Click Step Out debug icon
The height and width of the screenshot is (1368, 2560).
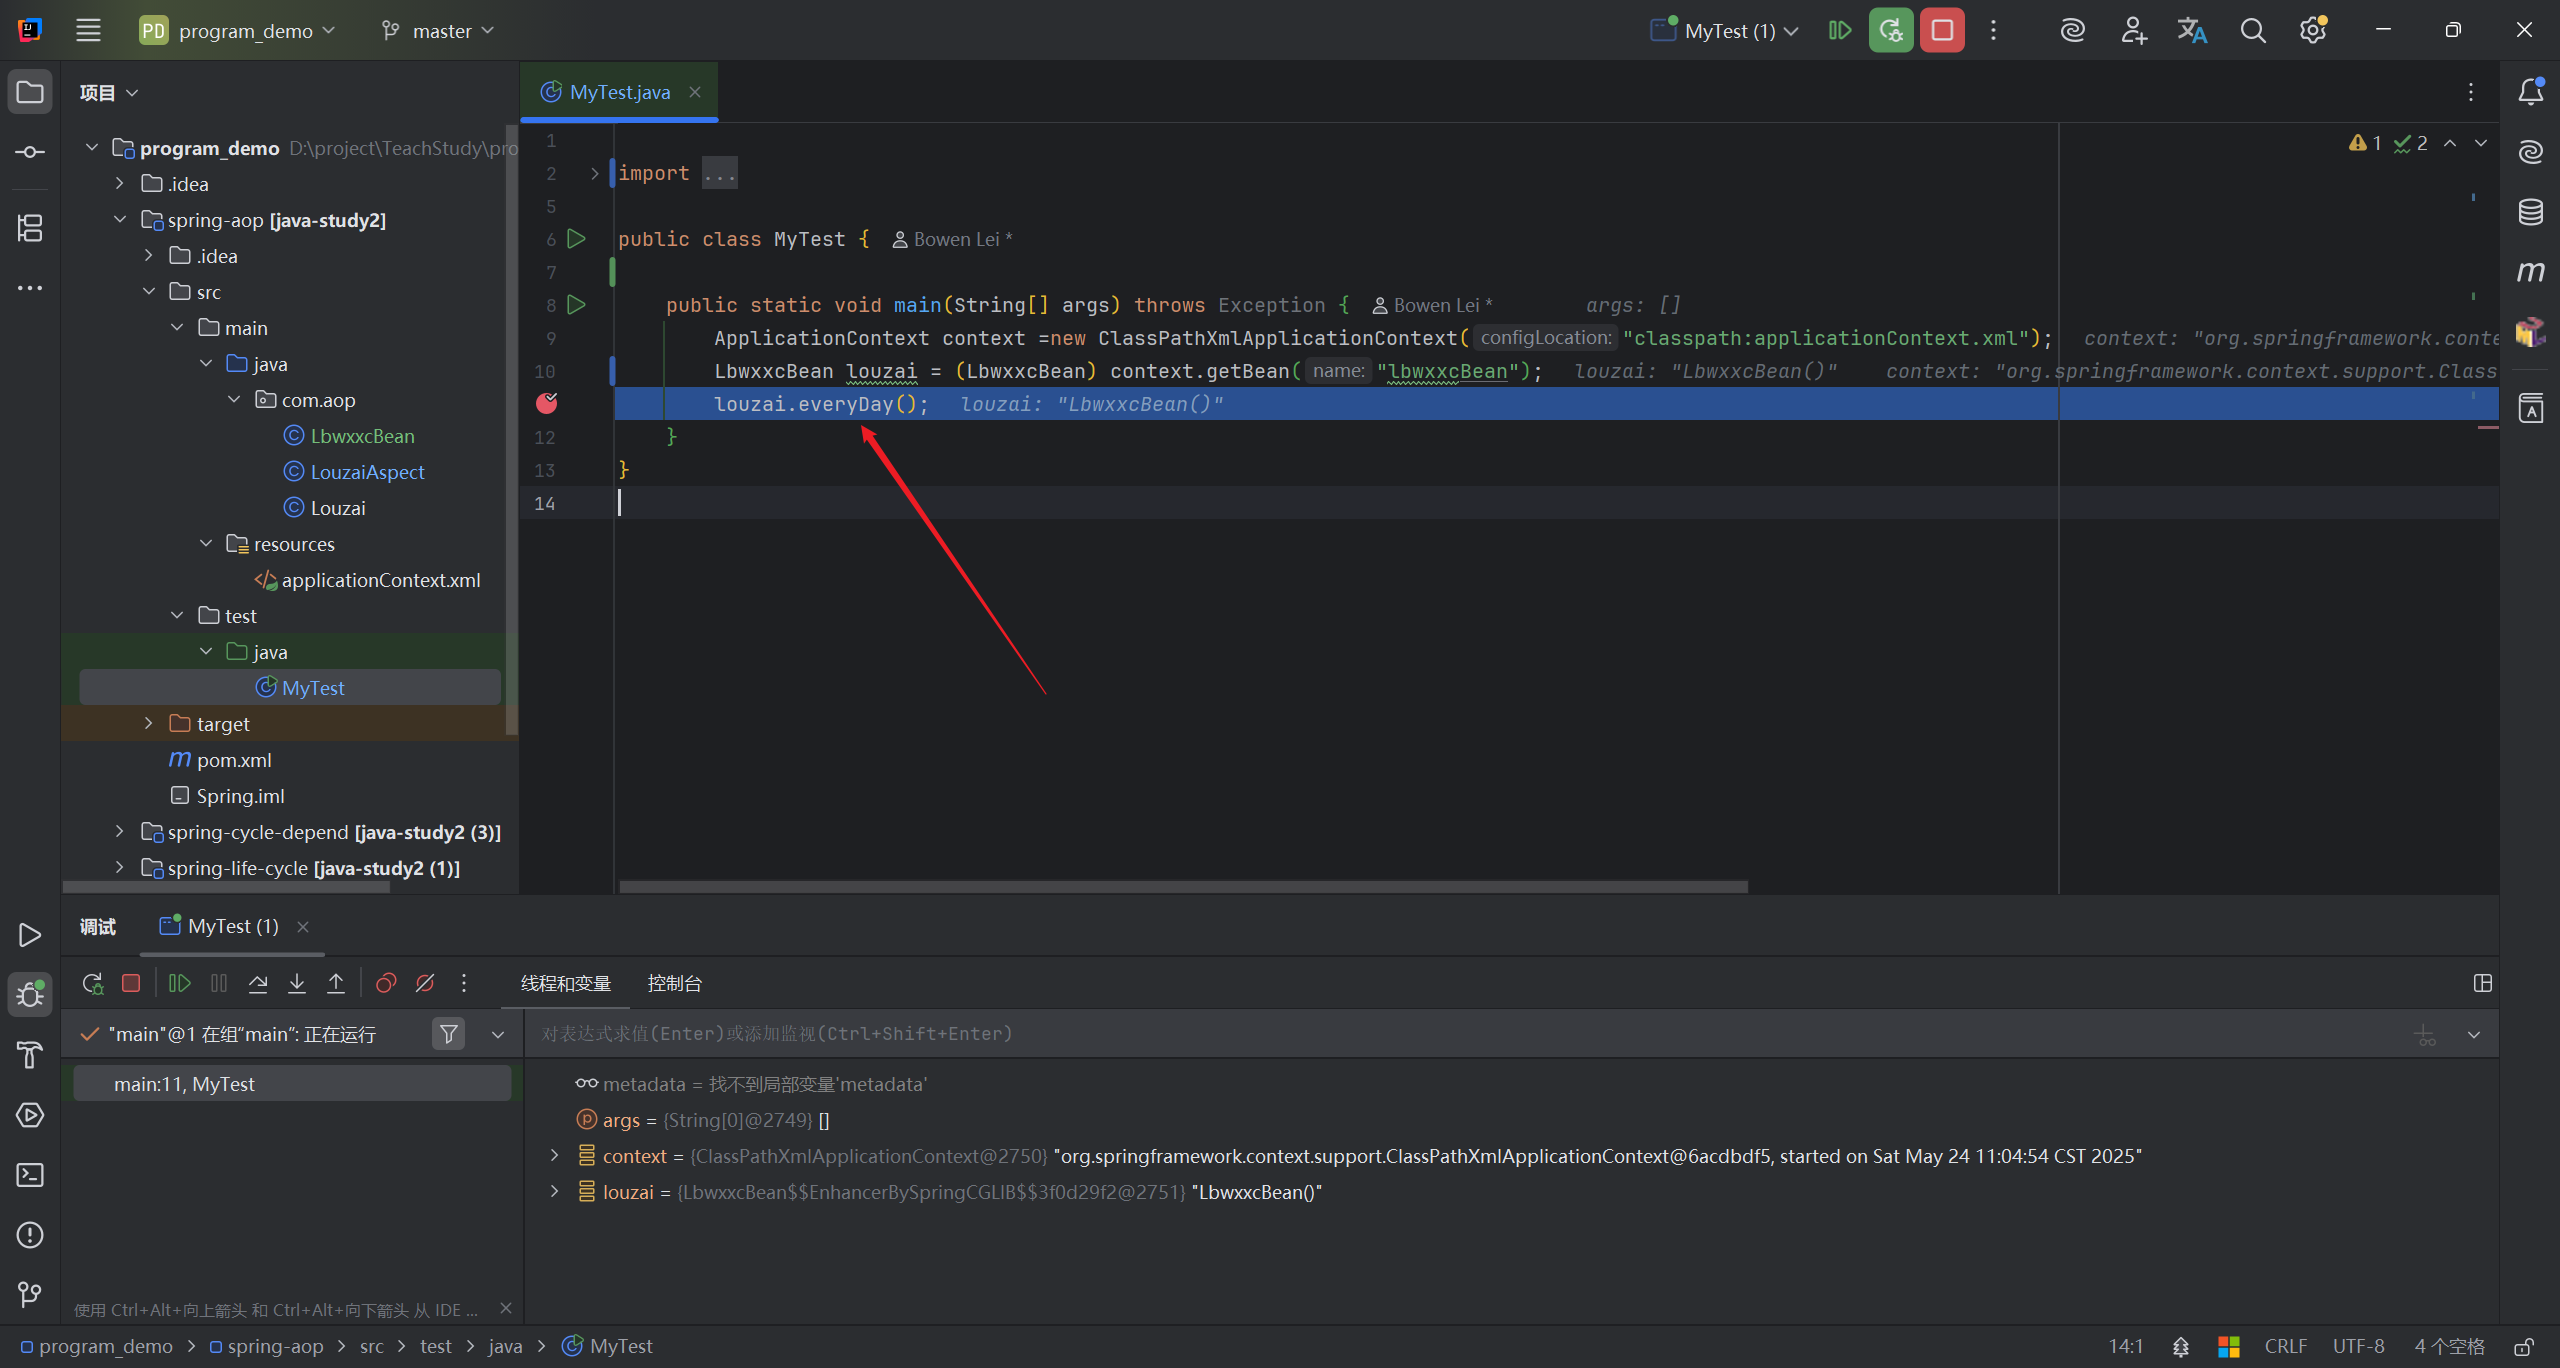pos(336,983)
